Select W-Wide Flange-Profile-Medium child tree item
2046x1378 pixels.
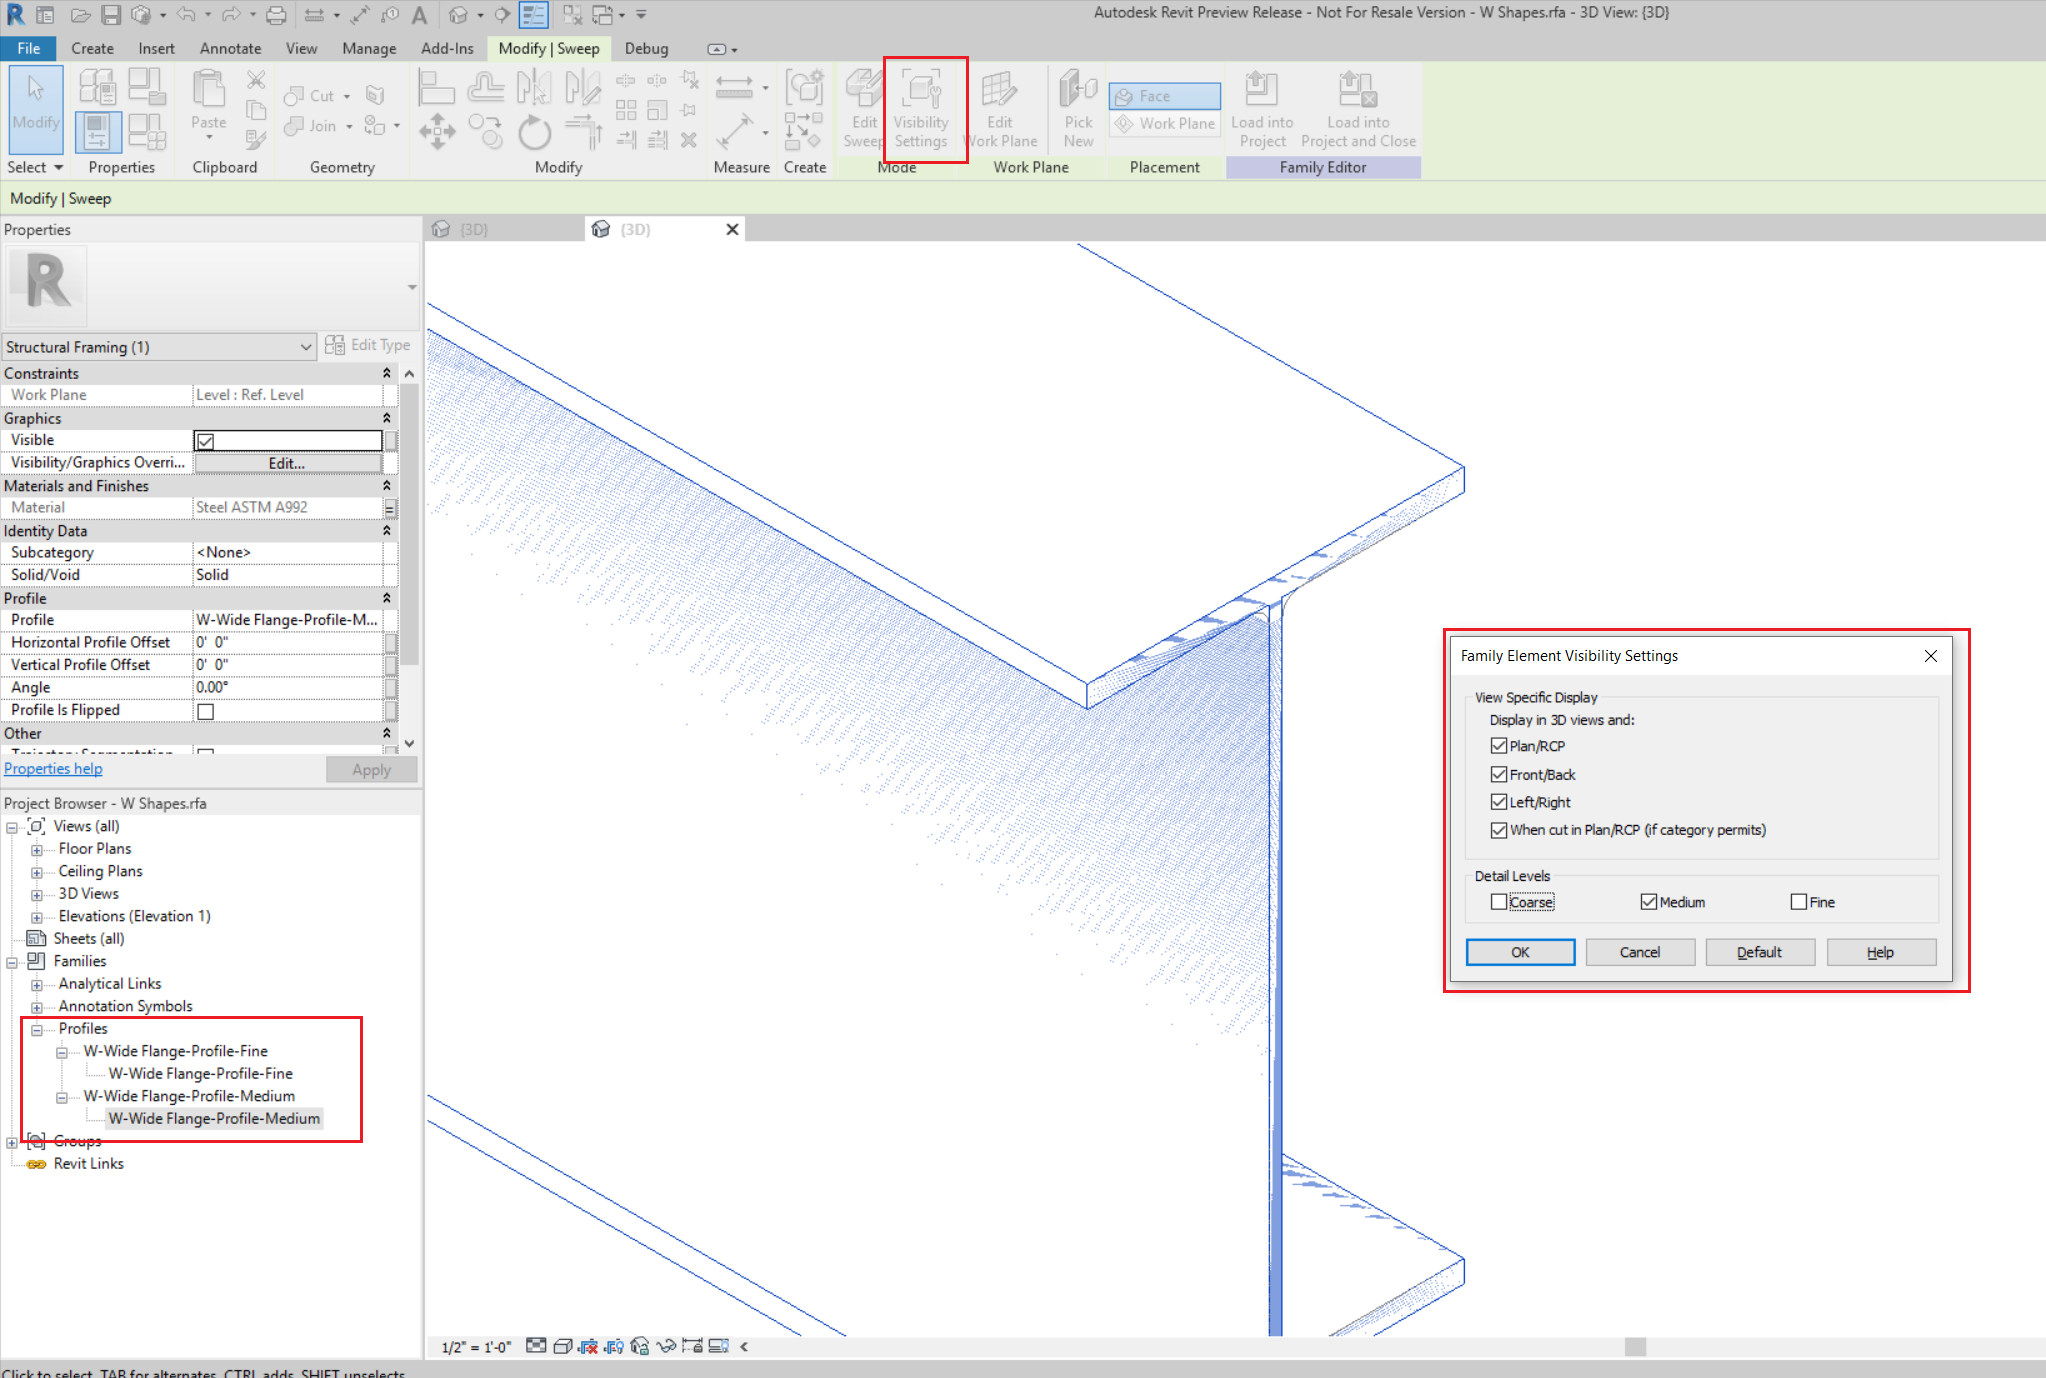pos(214,1119)
